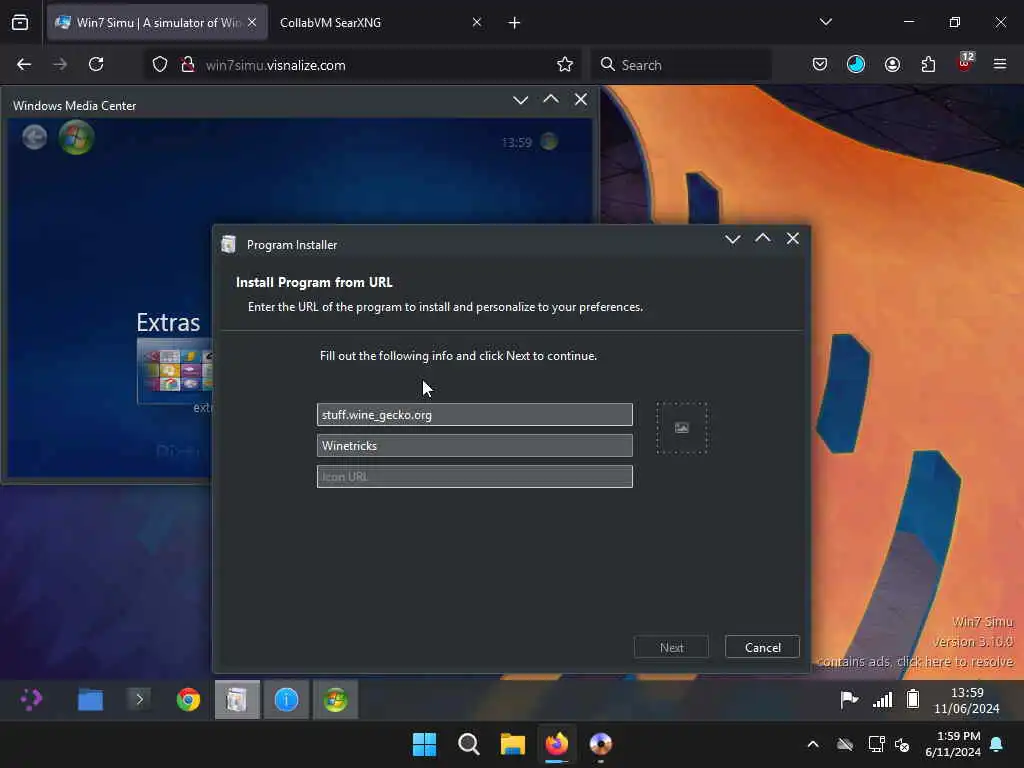The image size is (1024, 768).
Task: Click the icon preview placeholder box
Action: tap(682, 428)
